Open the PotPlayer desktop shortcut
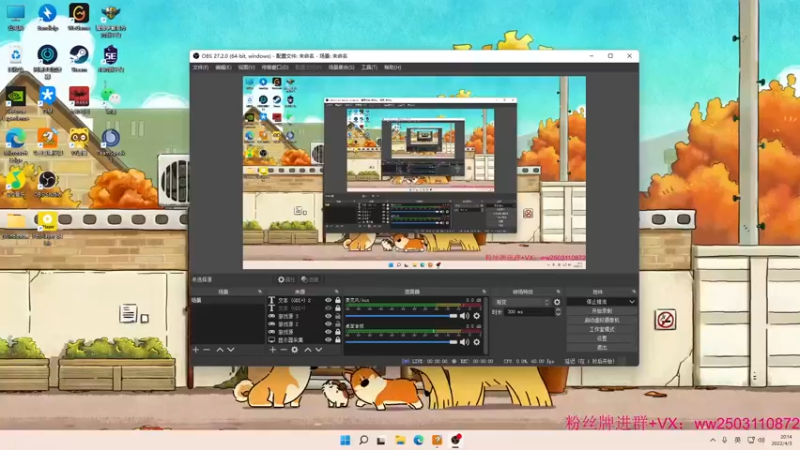 [47, 229]
